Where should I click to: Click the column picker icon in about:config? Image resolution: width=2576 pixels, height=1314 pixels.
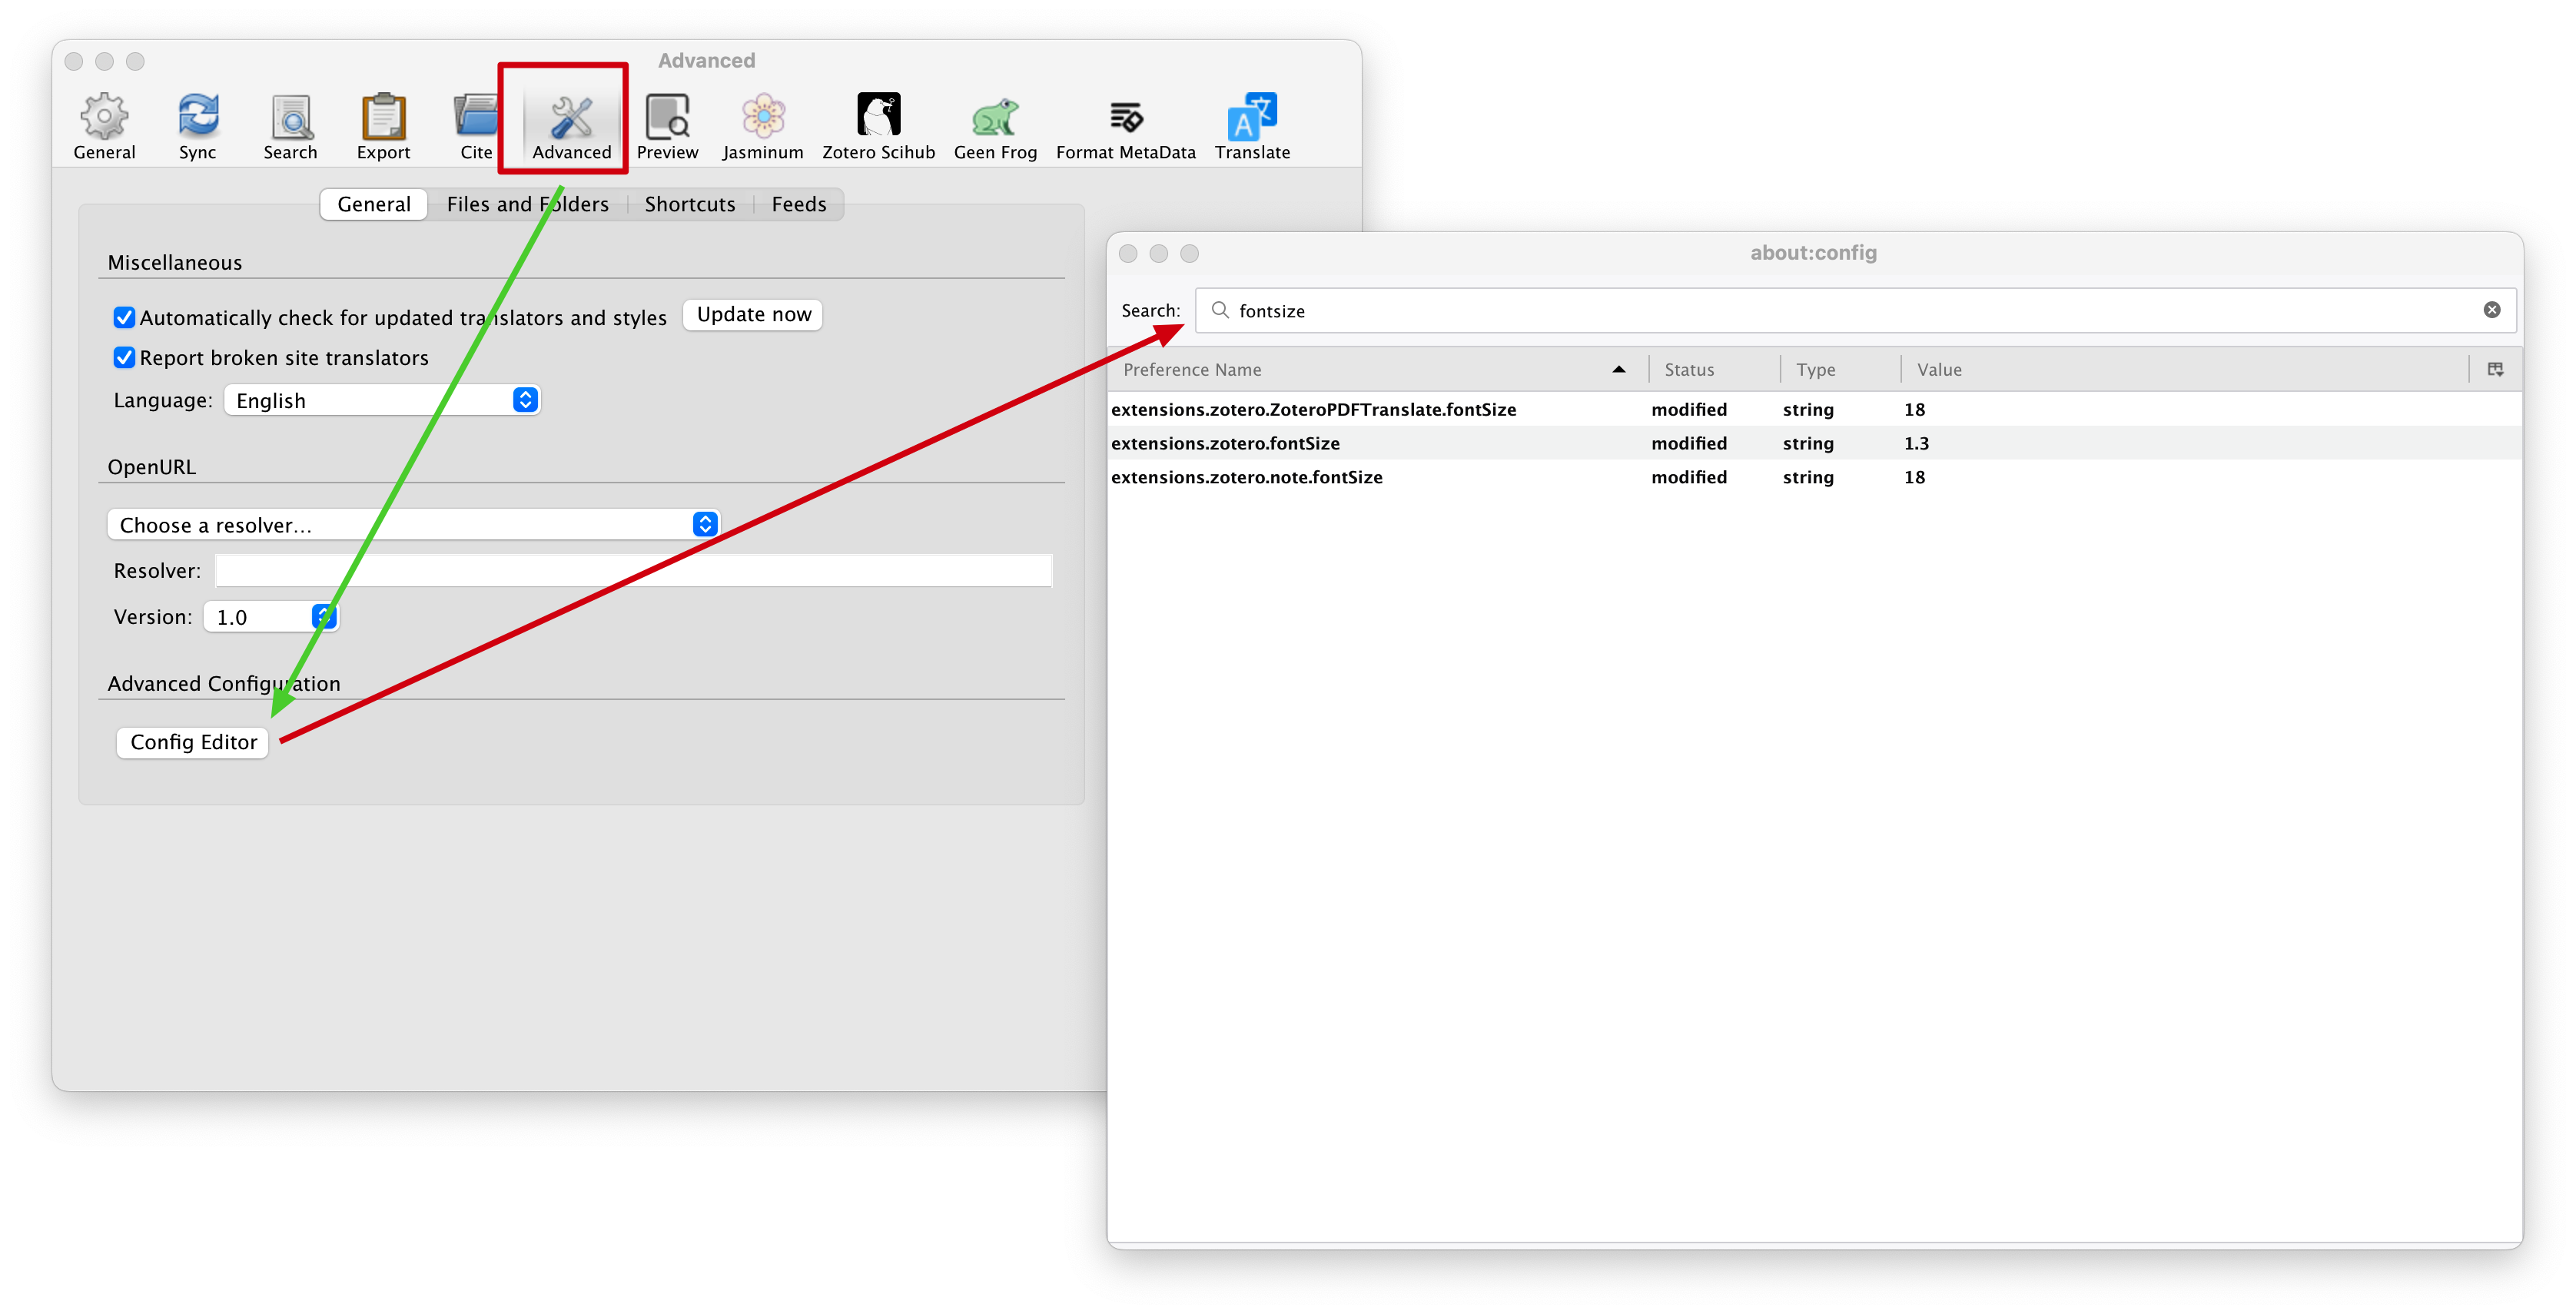pos(2495,370)
